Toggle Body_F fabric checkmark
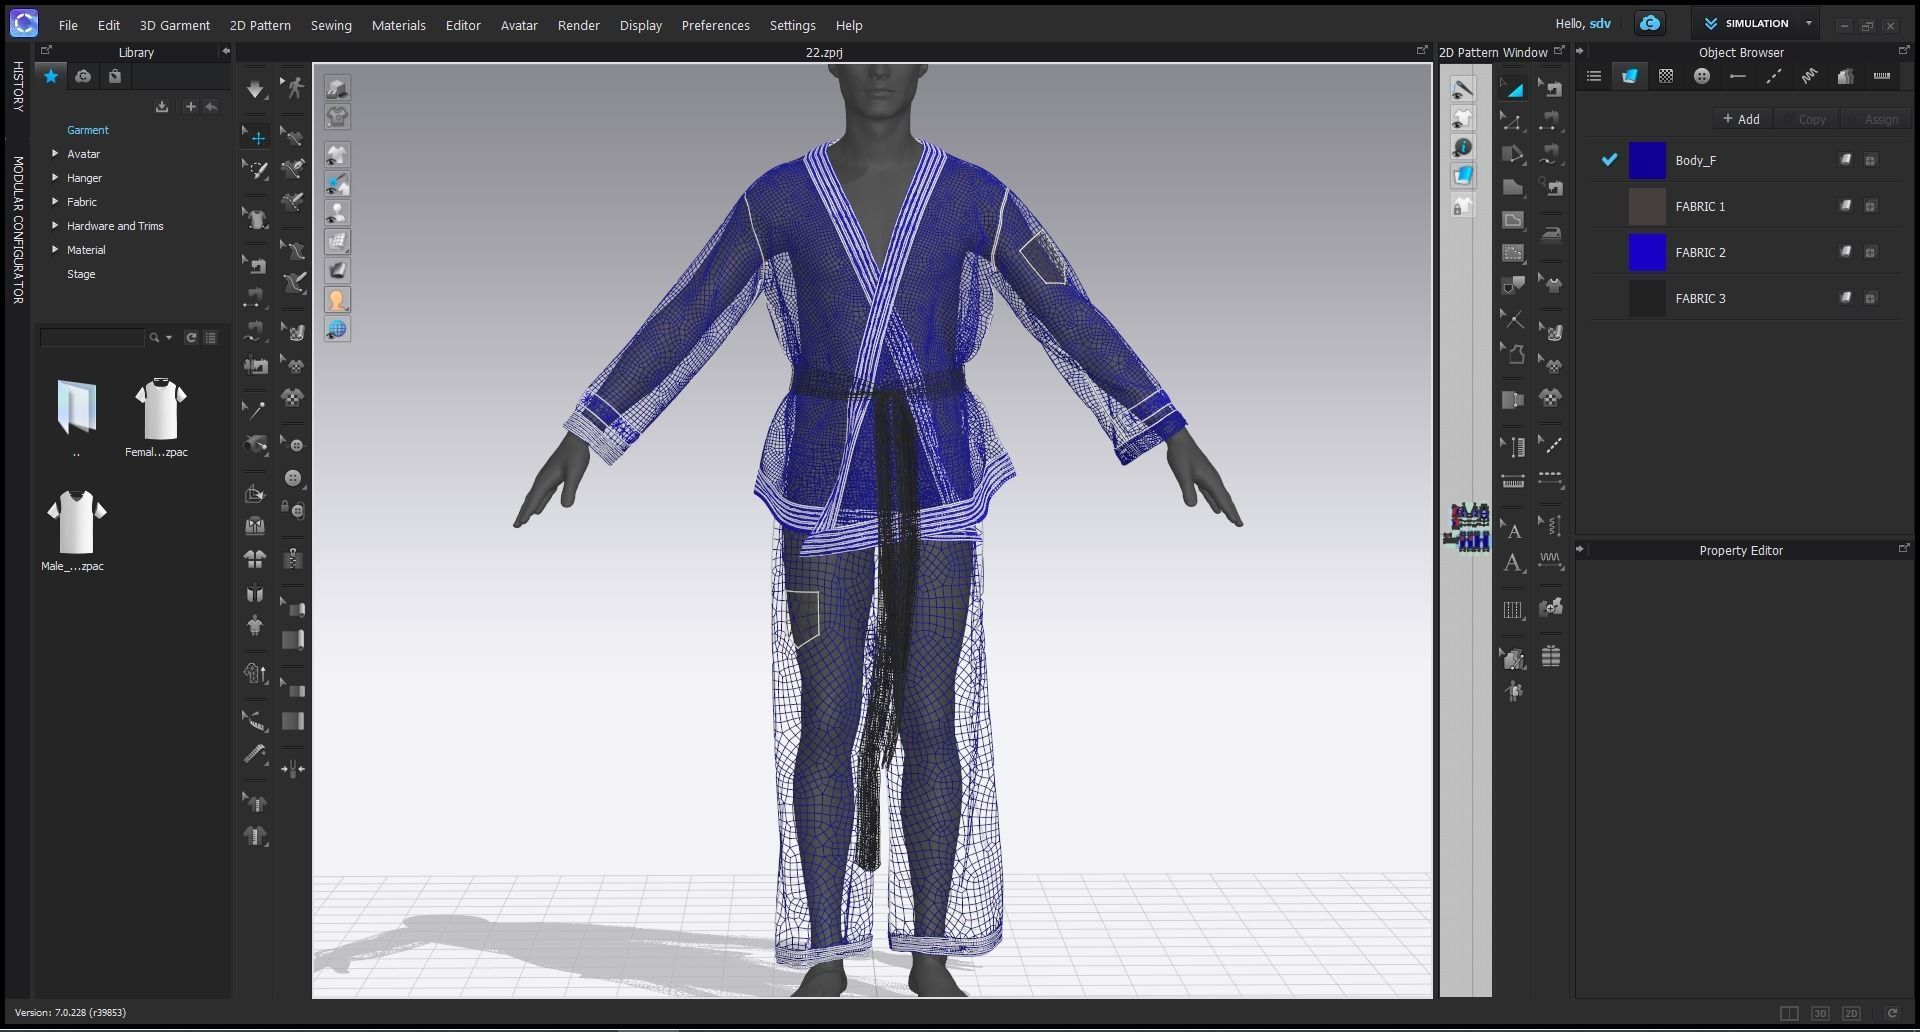The image size is (1920, 1032). click(1609, 160)
